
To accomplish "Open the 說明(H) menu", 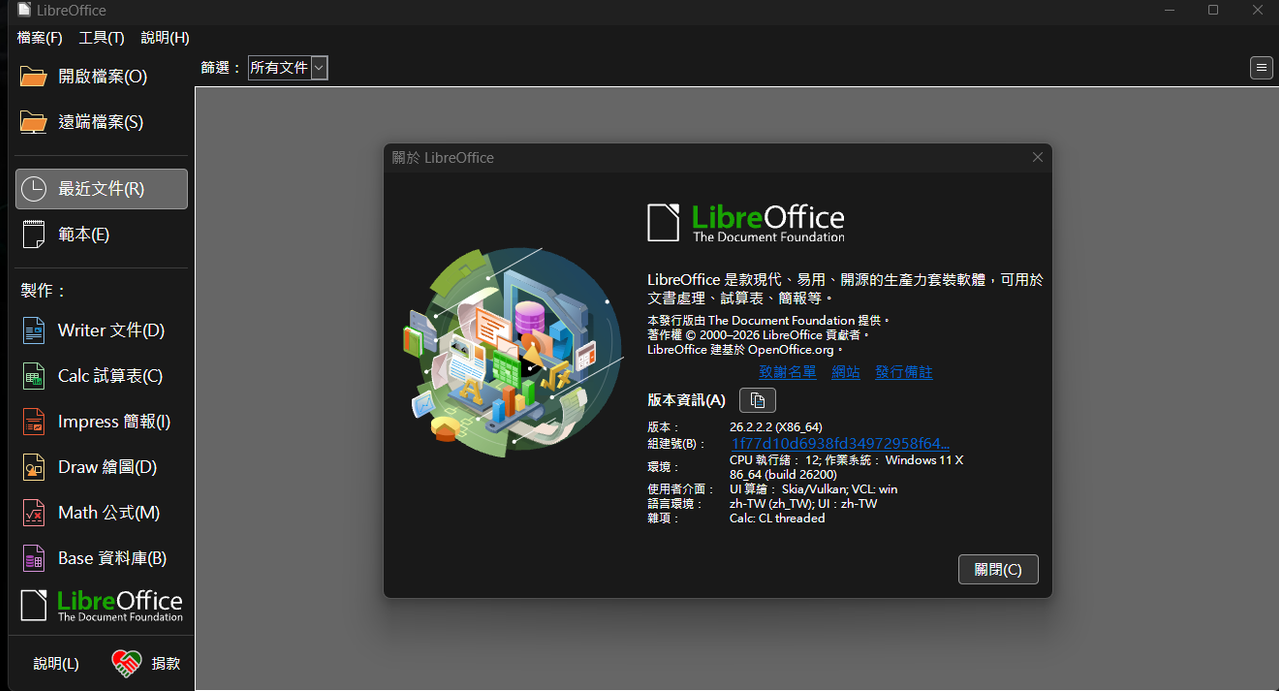I will click(165, 38).
